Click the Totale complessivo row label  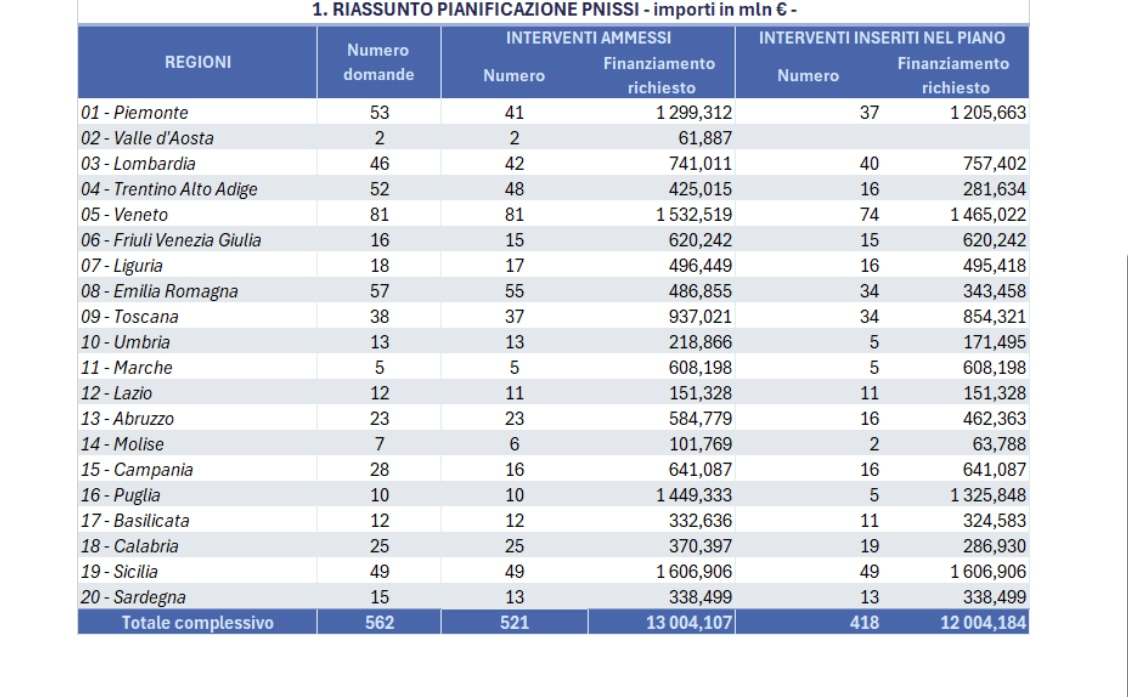click(197, 623)
